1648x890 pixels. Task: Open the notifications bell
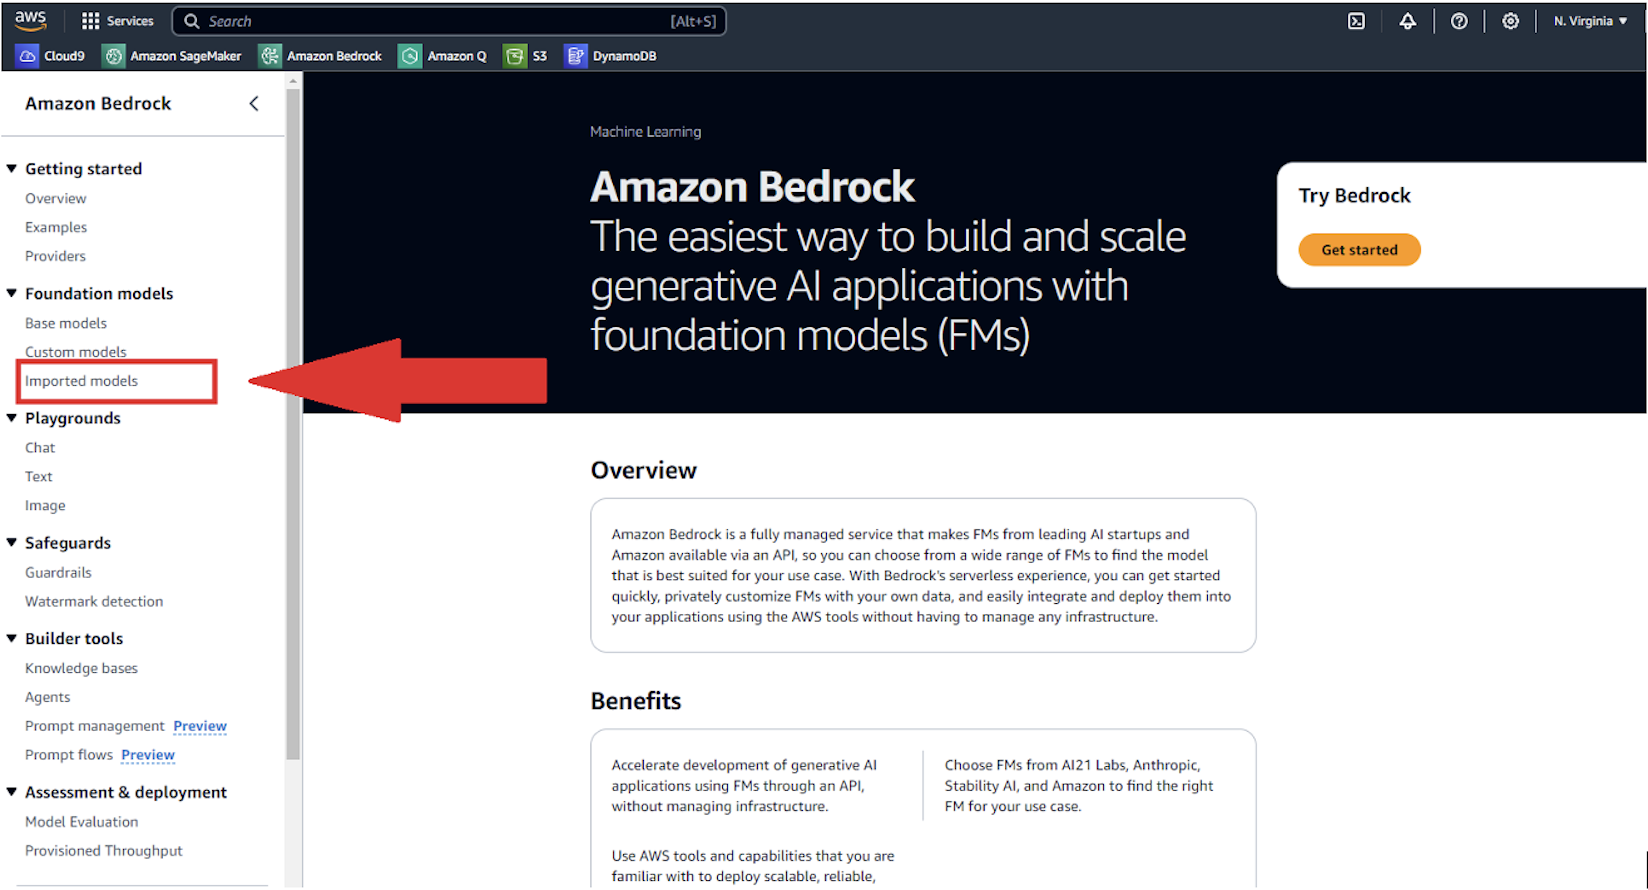tap(1407, 21)
